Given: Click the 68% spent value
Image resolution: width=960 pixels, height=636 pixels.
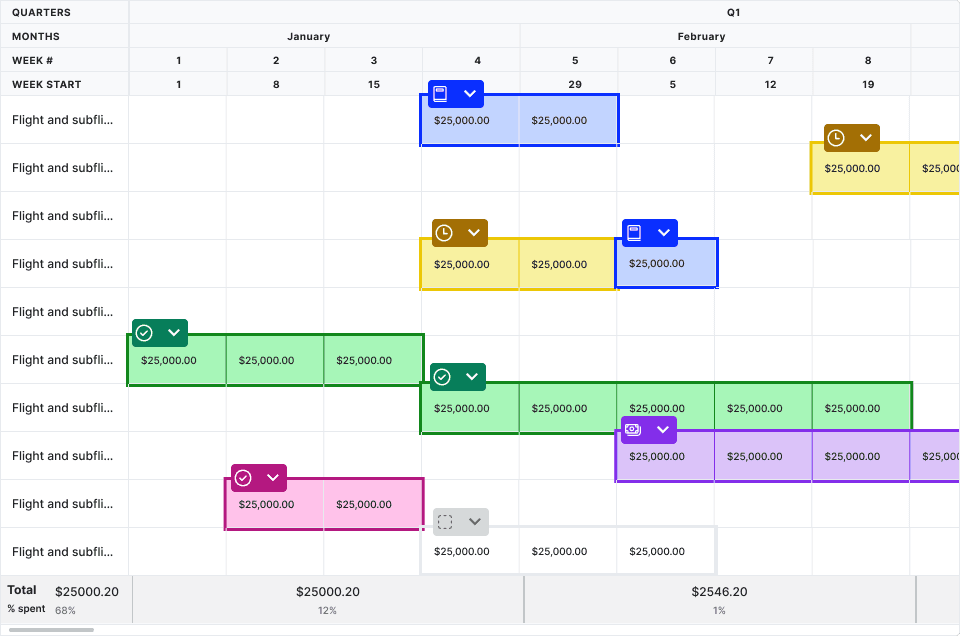Looking at the screenshot, I should [x=66, y=610].
